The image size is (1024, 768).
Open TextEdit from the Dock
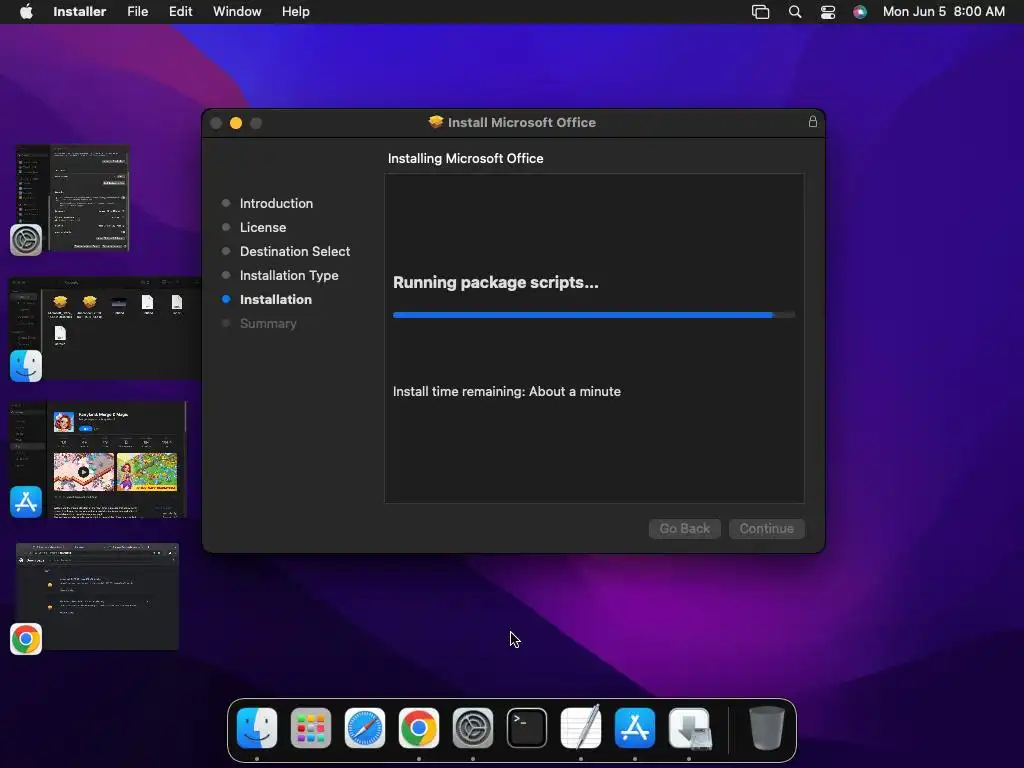click(581, 728)
